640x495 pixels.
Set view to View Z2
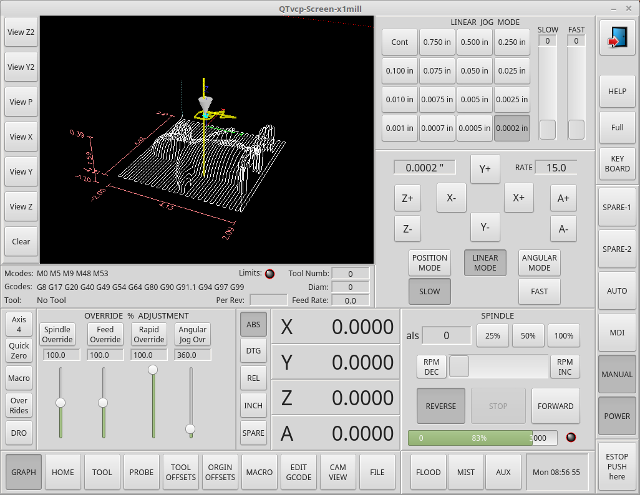(x=21, y=32)
